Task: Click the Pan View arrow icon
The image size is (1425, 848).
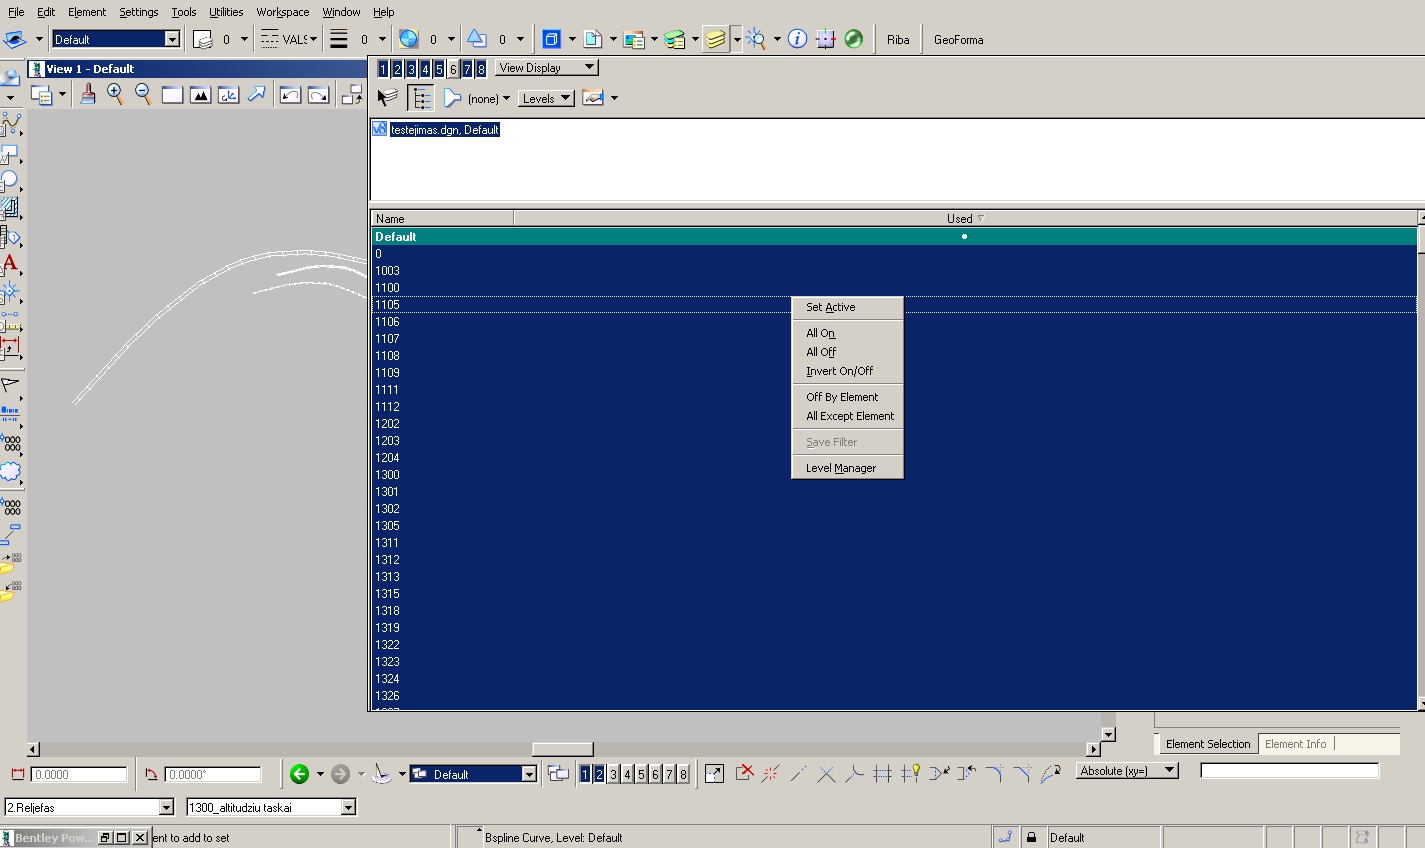Action: click(257, 94)
